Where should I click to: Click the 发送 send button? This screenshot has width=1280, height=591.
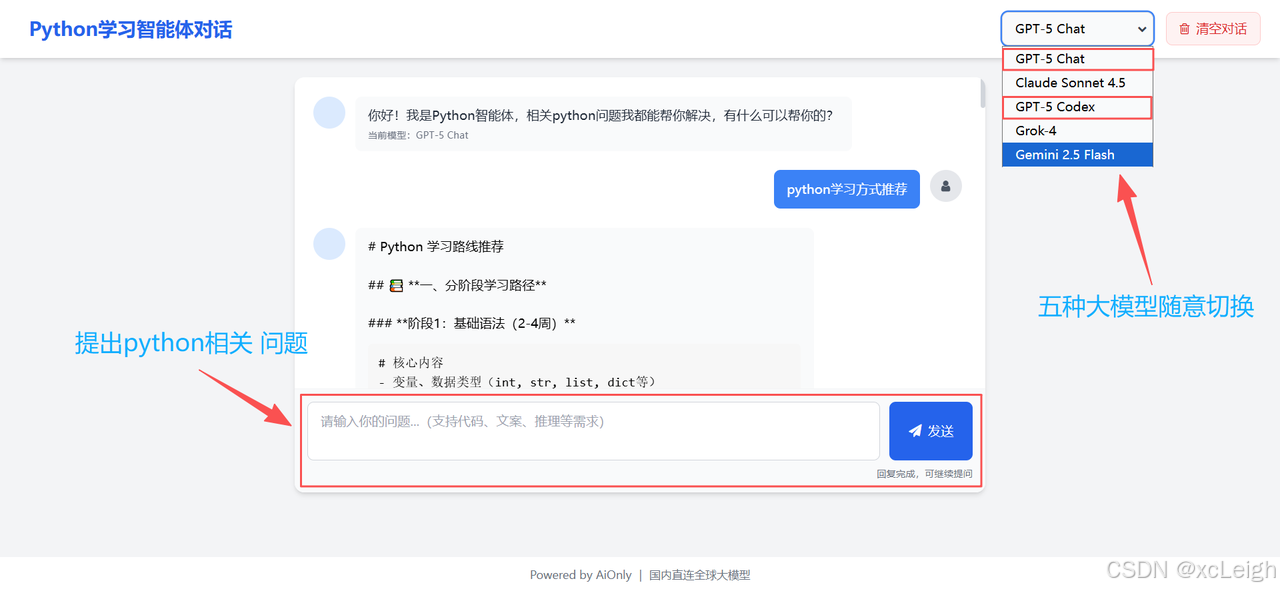(931, 431)
